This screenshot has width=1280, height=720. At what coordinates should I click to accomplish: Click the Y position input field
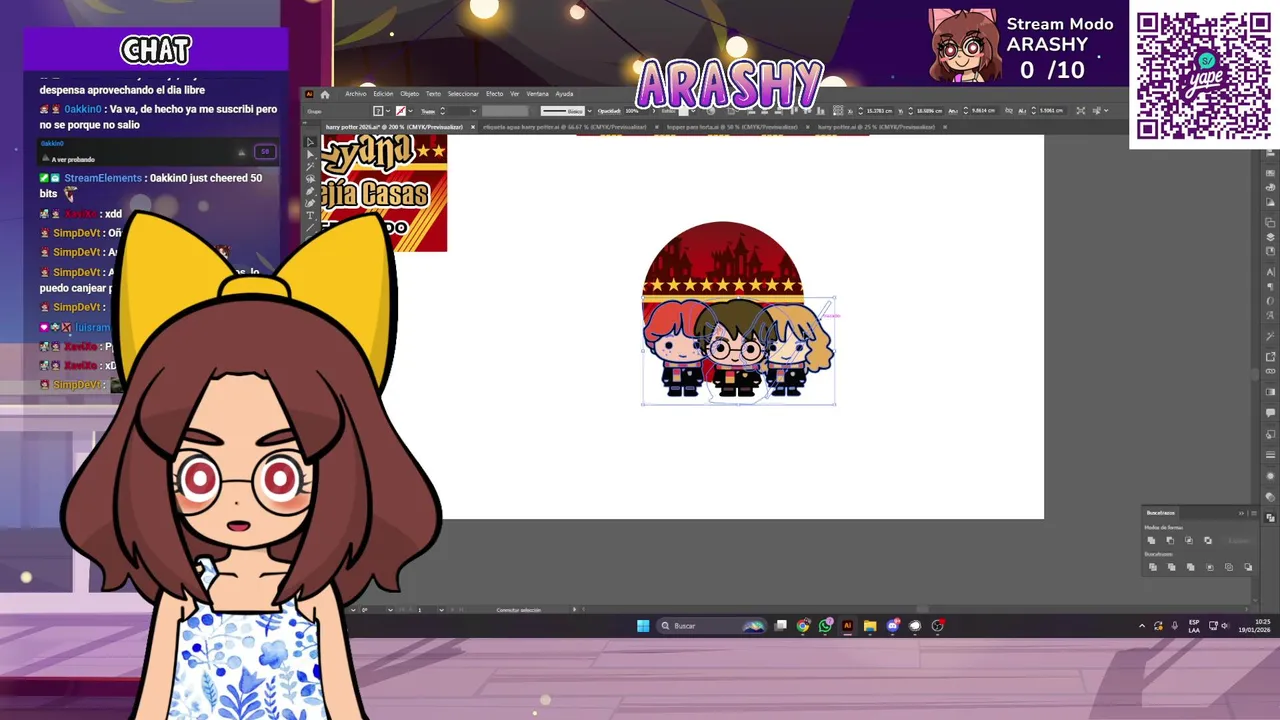click(930, 110)
